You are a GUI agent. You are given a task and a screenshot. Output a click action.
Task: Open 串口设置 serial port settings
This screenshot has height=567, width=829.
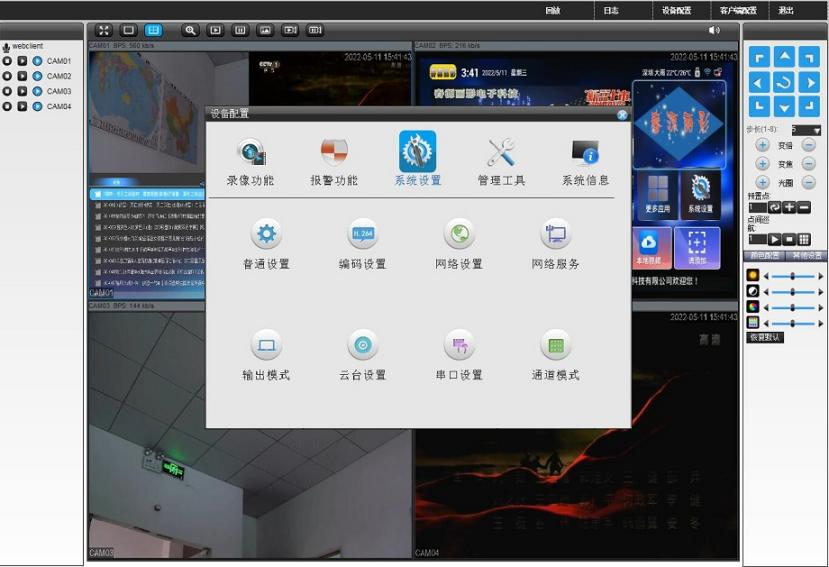pos(459,346)
